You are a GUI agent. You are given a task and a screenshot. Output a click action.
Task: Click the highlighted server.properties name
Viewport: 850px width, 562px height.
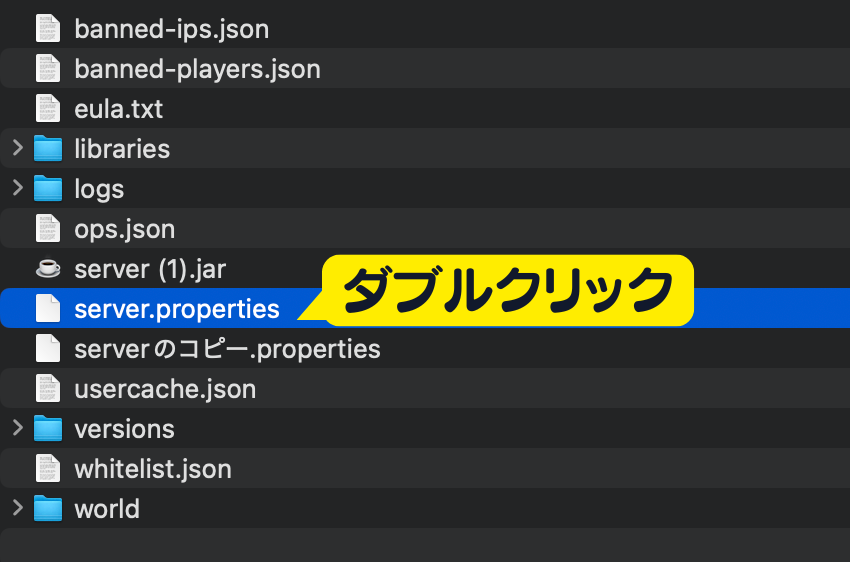tap(177, 309)
